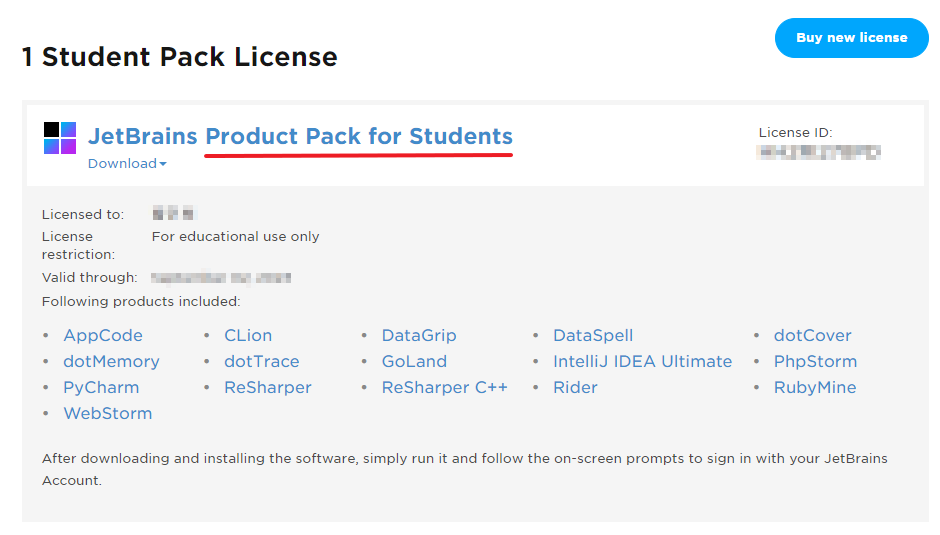Select the 'After downloading and installing' paragraph
Image resolution: width=940 pixels, height=535 pixels.
(465, 469)
